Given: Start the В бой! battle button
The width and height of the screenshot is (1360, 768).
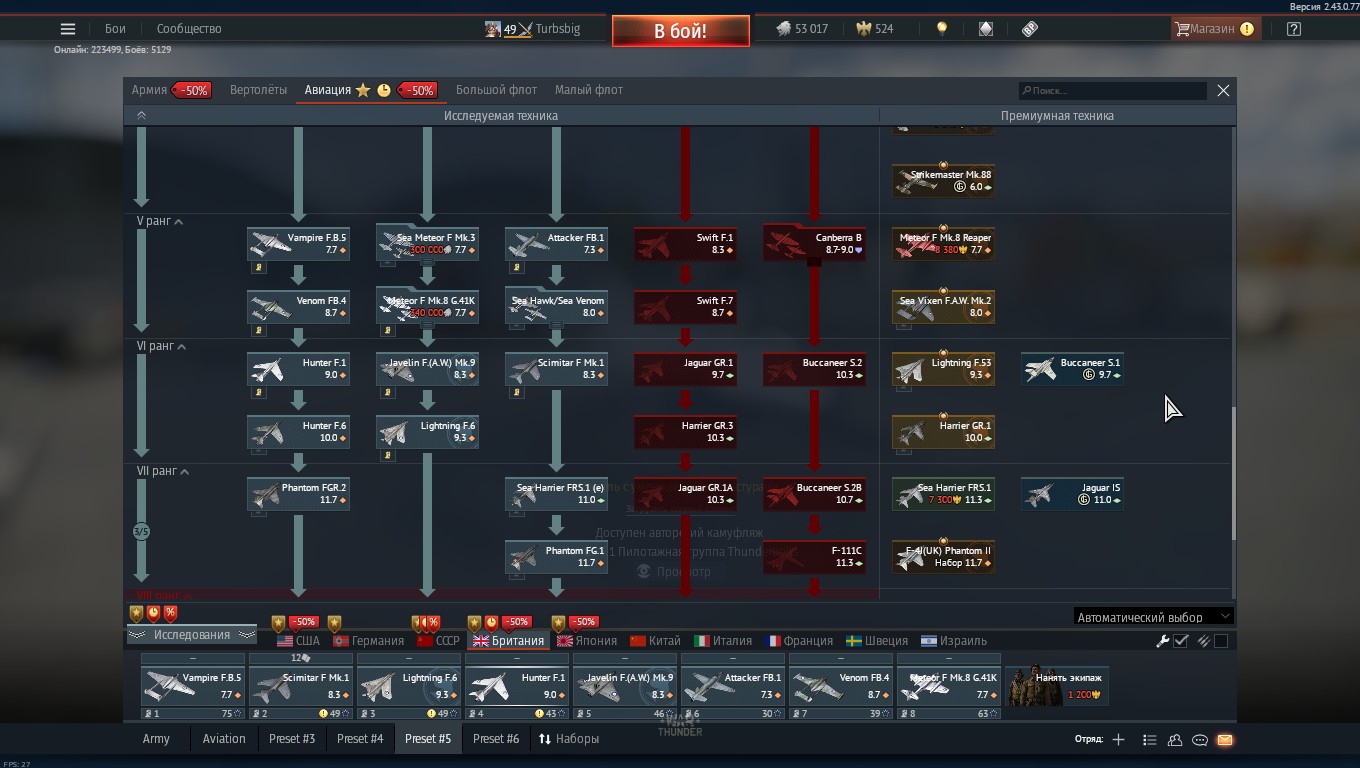Looking at the screenshot, I should point(681,31).
